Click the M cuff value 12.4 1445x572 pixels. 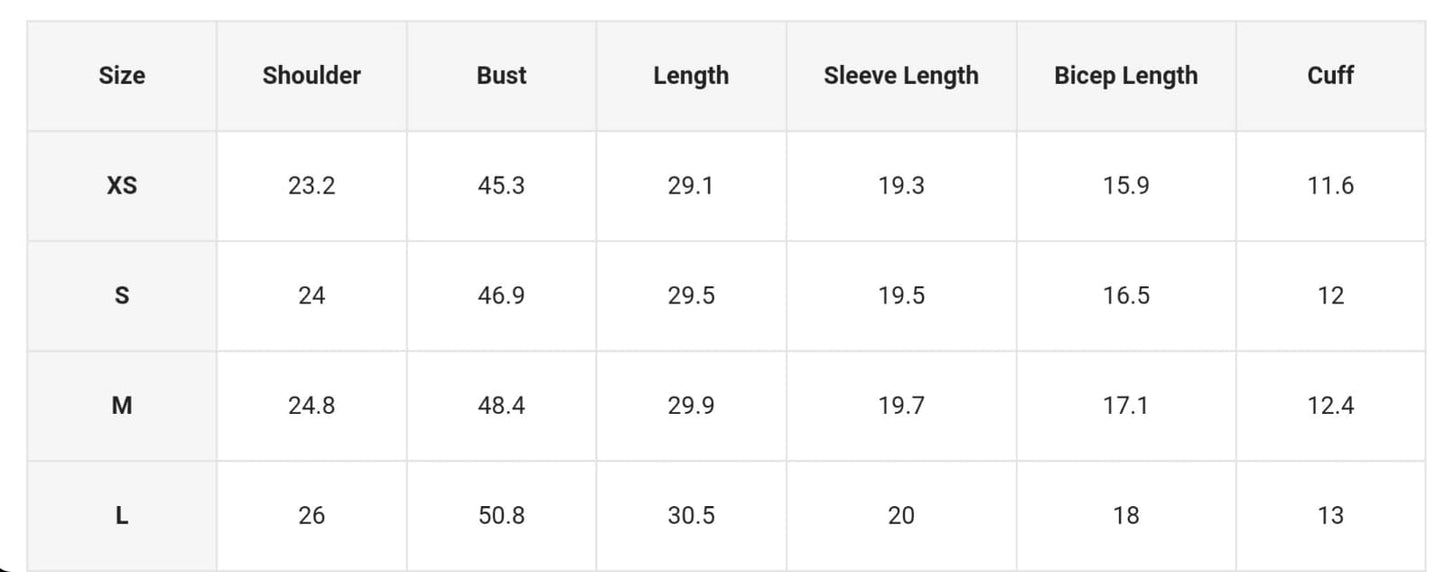pos(1331,406)
